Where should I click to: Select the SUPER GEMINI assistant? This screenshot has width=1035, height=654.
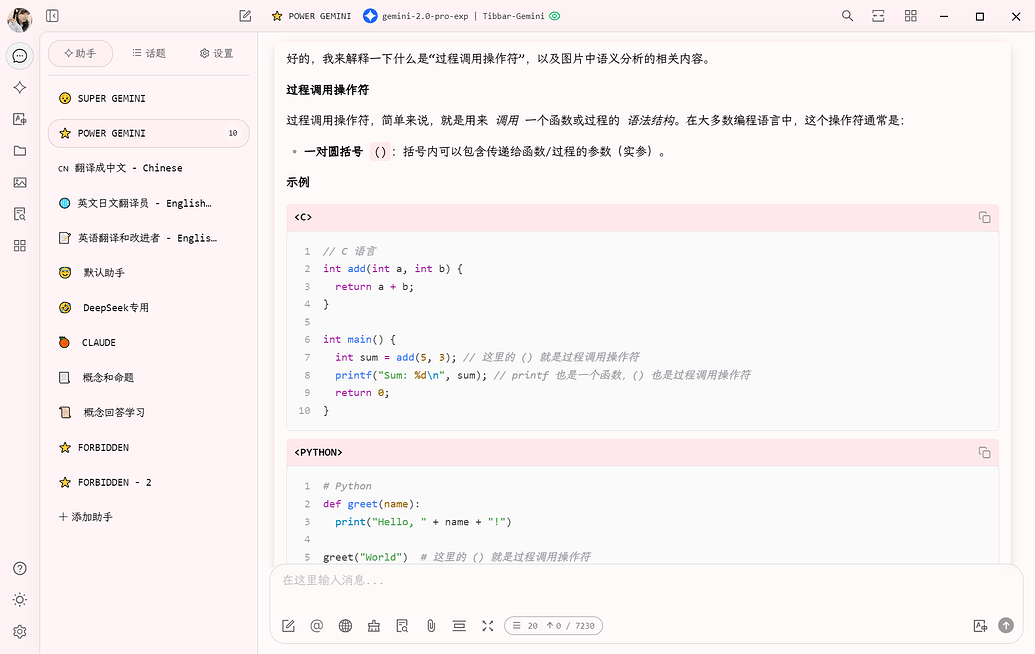tap(149, 98)
